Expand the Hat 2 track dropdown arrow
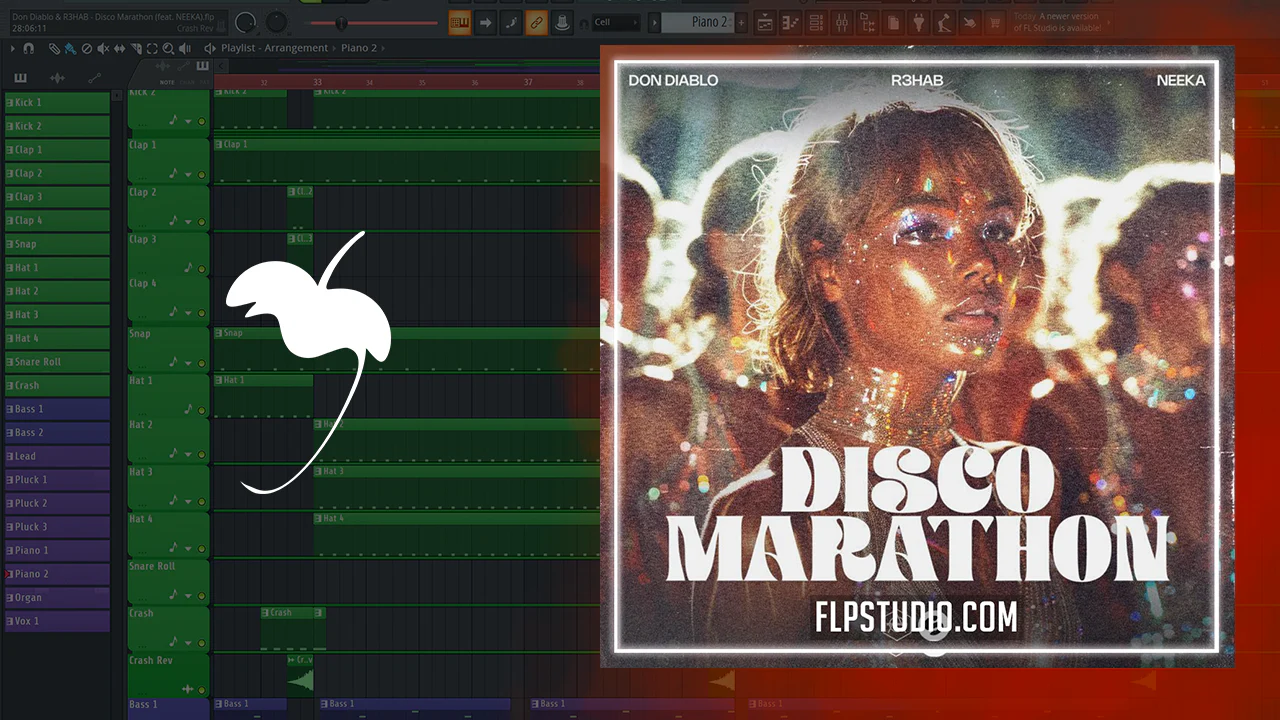The width and height of the screenshot is (1280, 720). (x=187, y=454)
